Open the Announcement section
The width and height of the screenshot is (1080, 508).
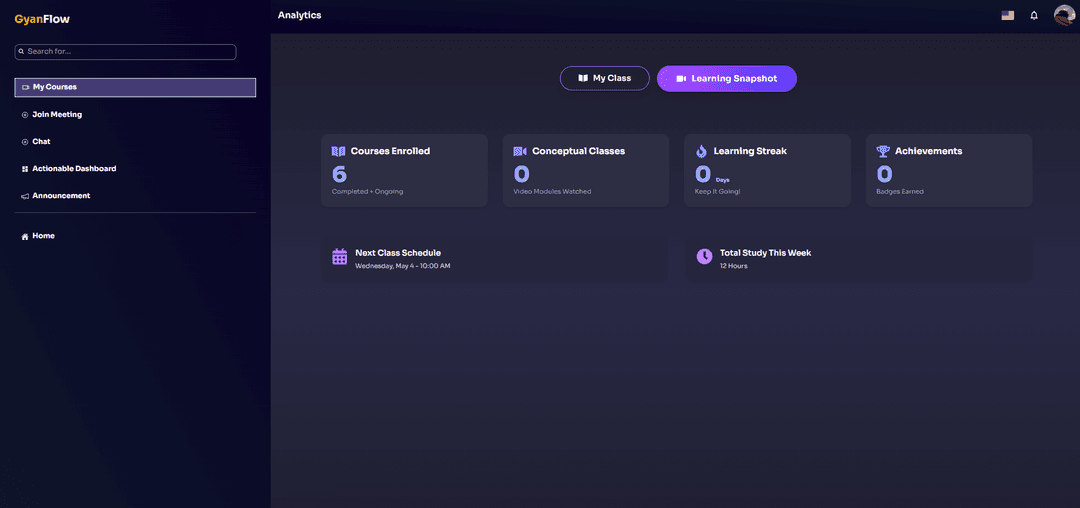(x=61, y=196)
